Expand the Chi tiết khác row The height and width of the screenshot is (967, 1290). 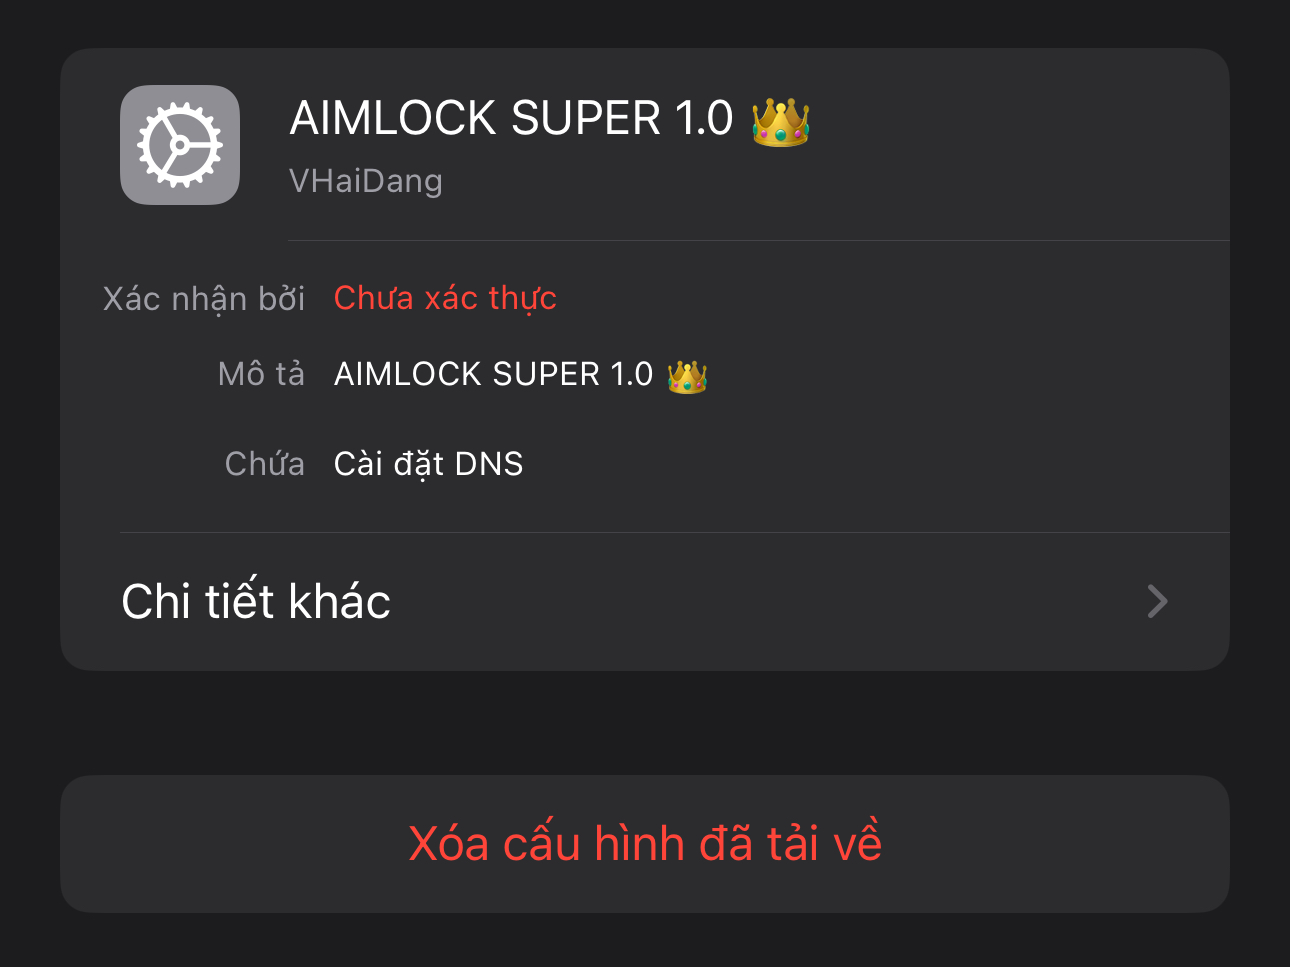point(645,601)
